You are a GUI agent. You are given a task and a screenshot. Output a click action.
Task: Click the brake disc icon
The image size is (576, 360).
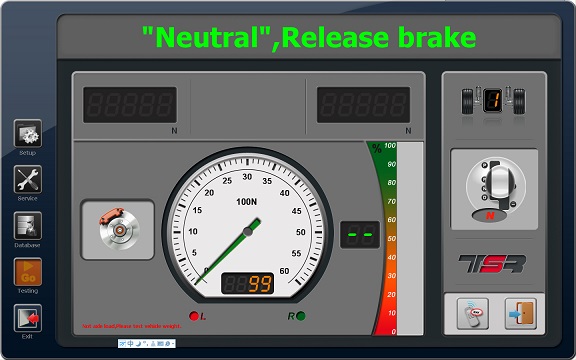pos(118,230)
